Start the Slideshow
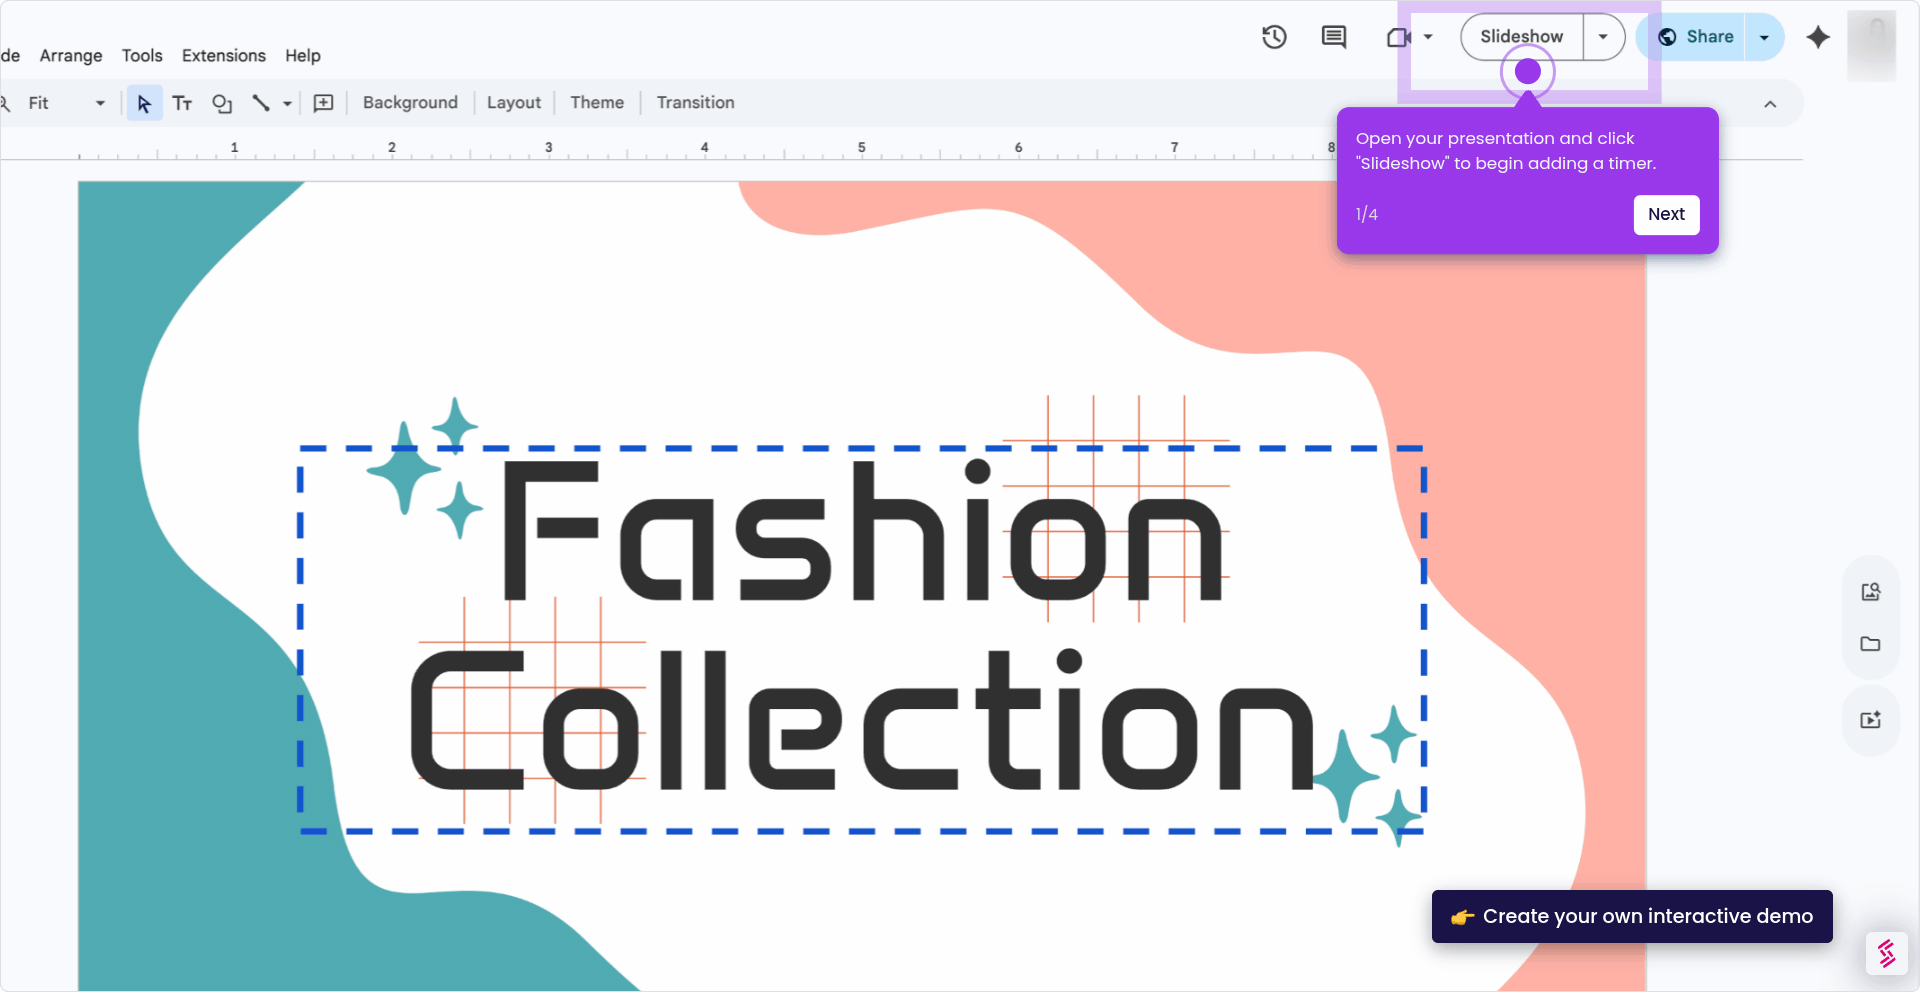Screen dimensions: 1920x992 click(1522, 37)
